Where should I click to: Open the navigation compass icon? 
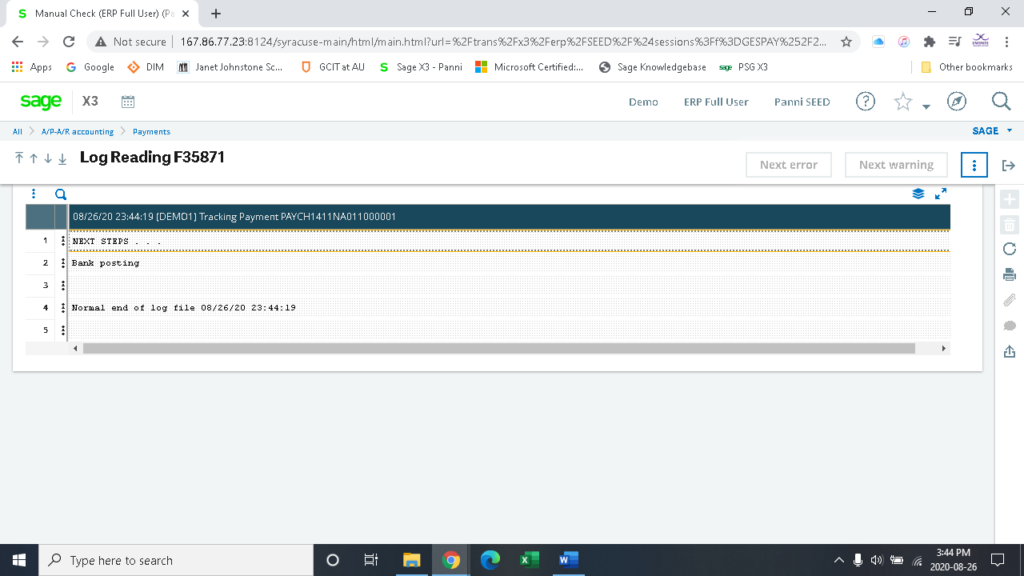[957, 101]
